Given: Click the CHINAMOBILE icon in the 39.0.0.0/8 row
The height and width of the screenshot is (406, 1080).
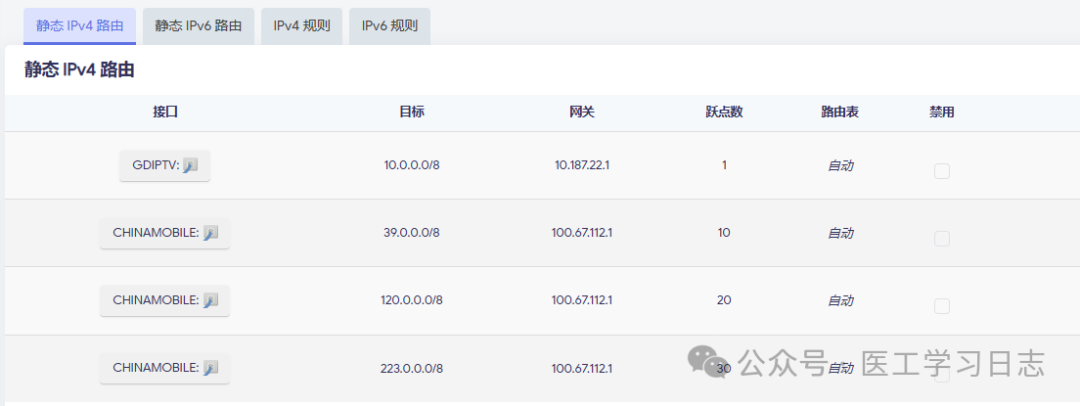Looking at the screenshot, I should click(x=210, y=233).
